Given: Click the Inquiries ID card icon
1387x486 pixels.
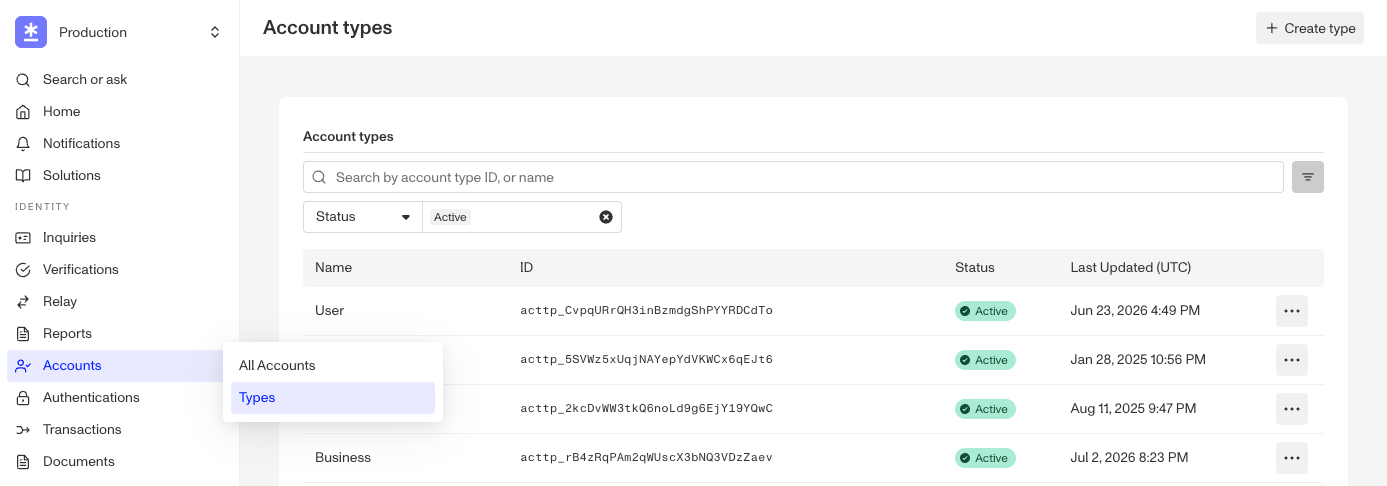Looking at the screenshot, I should pyautogui.click(x=23, y=238).
